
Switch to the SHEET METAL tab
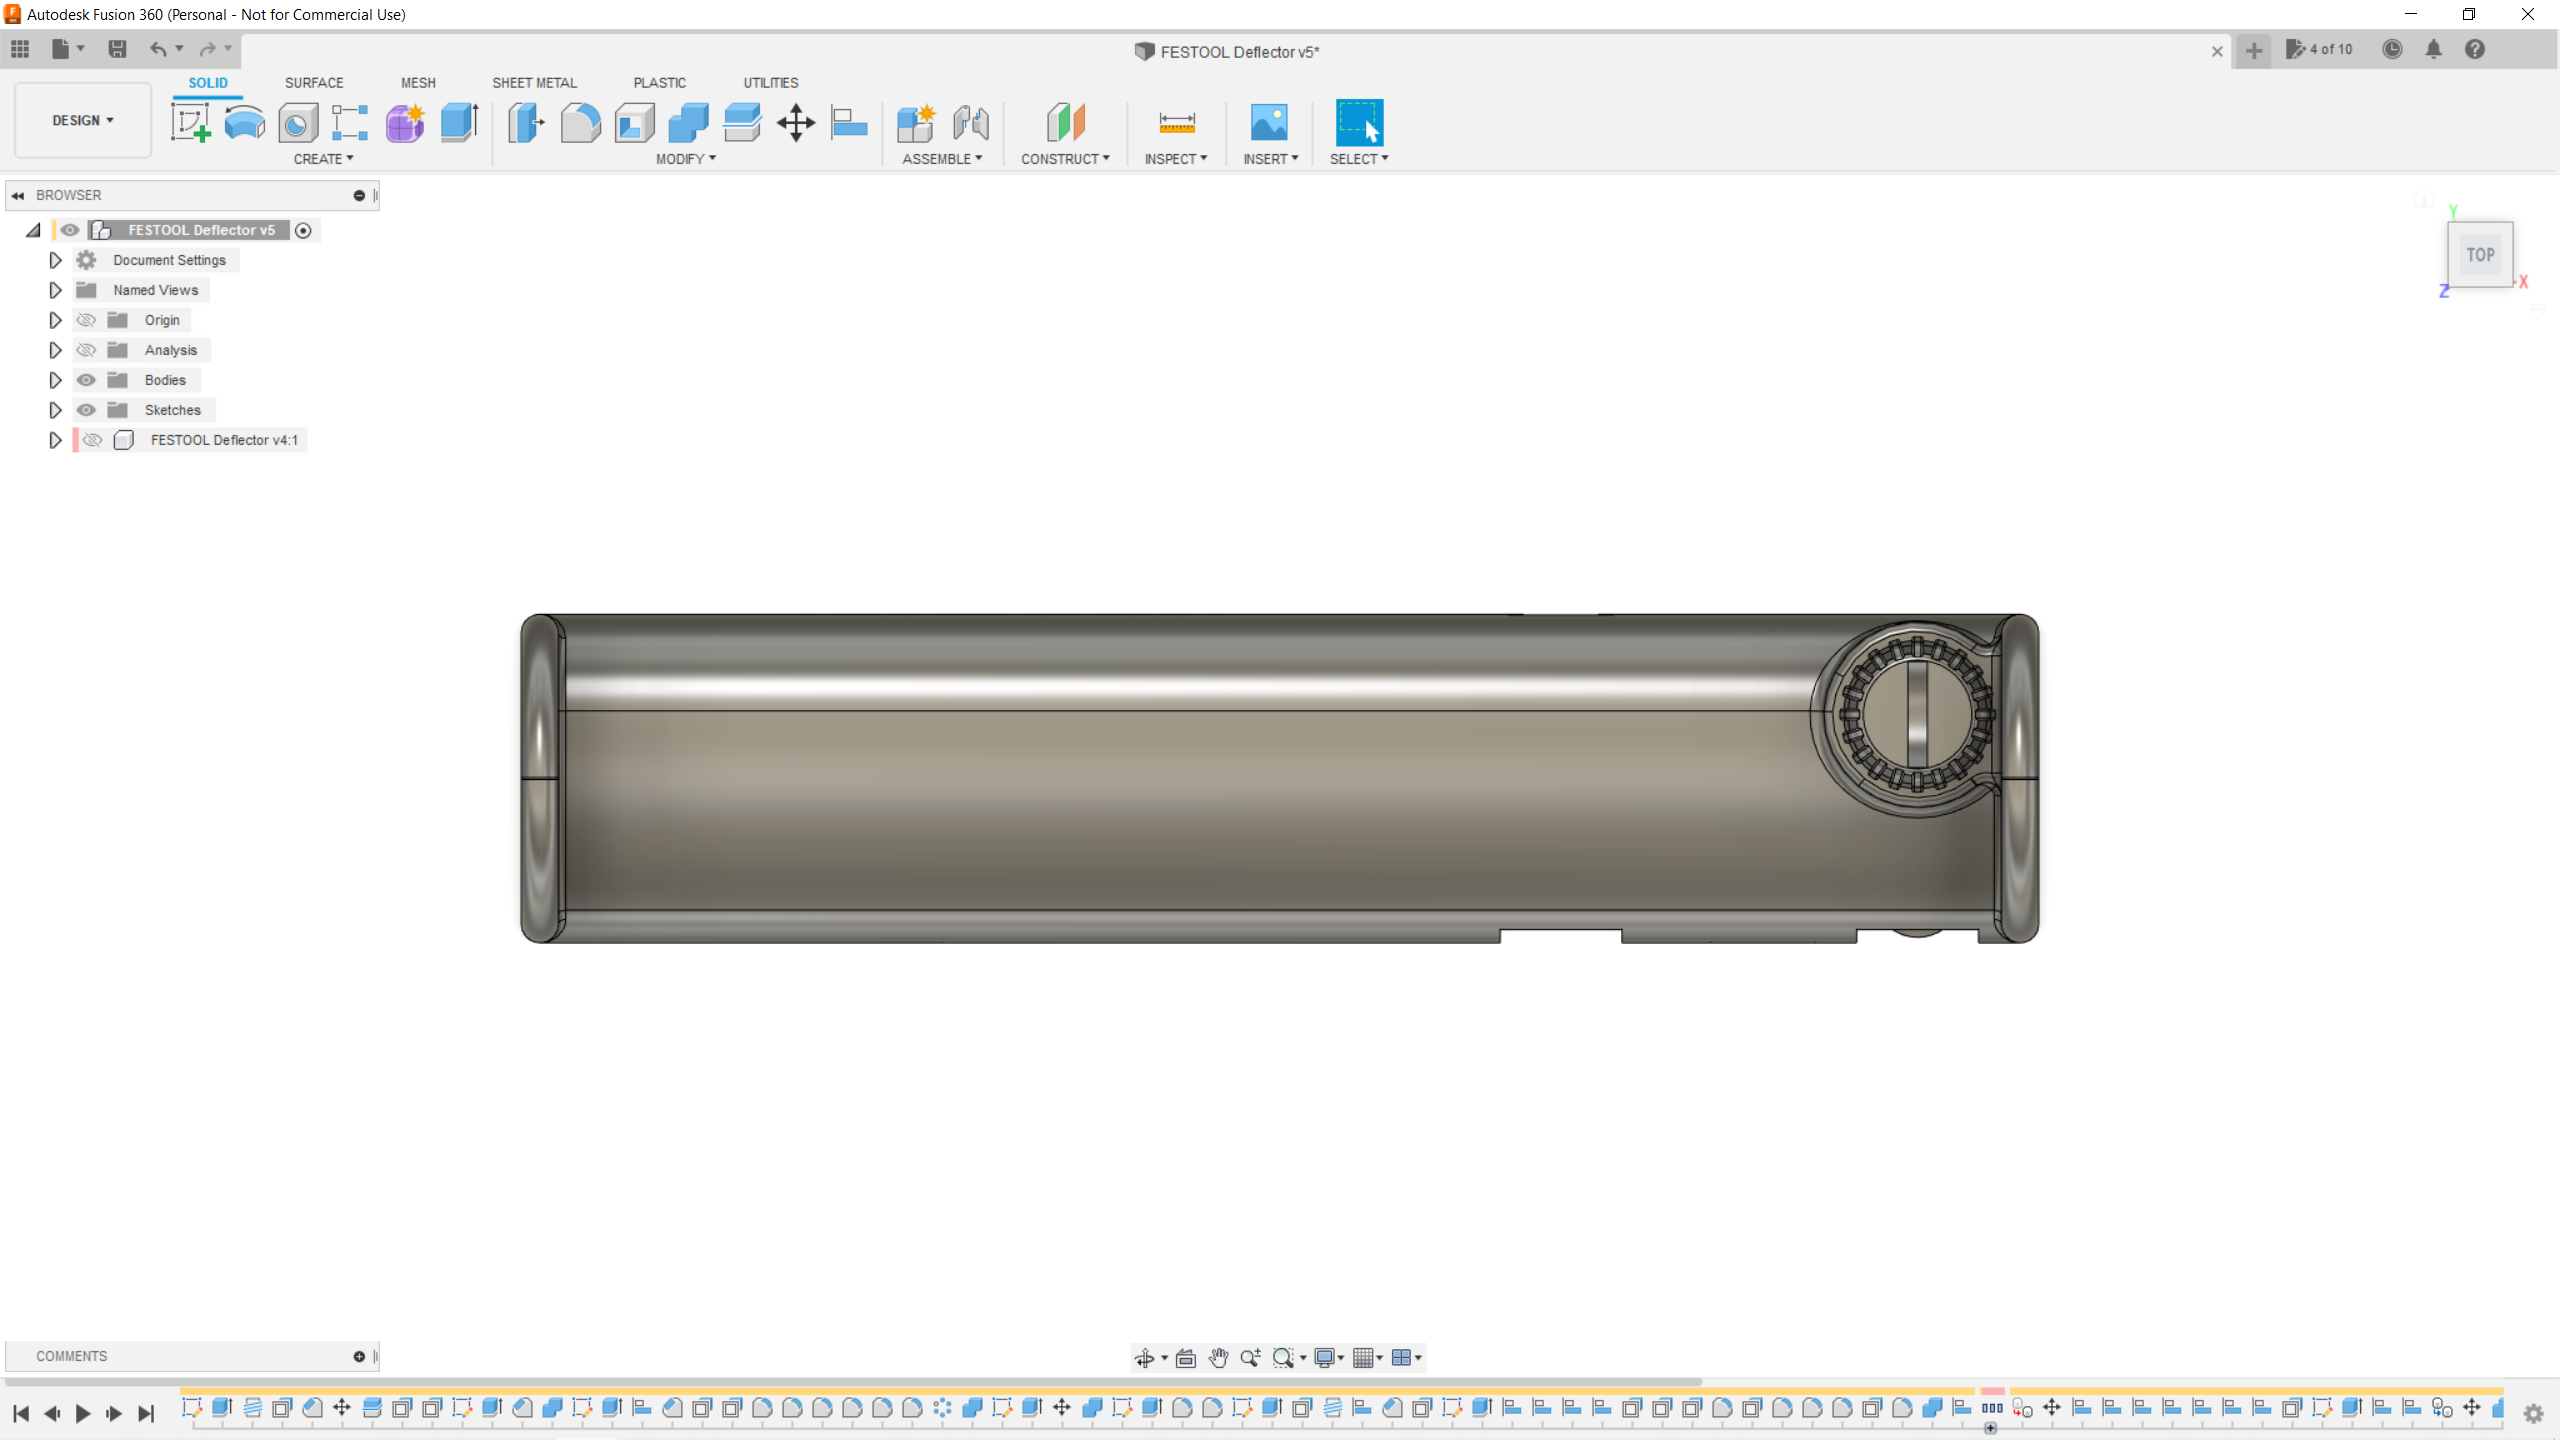pyautogui.click(x=534, y=83)
